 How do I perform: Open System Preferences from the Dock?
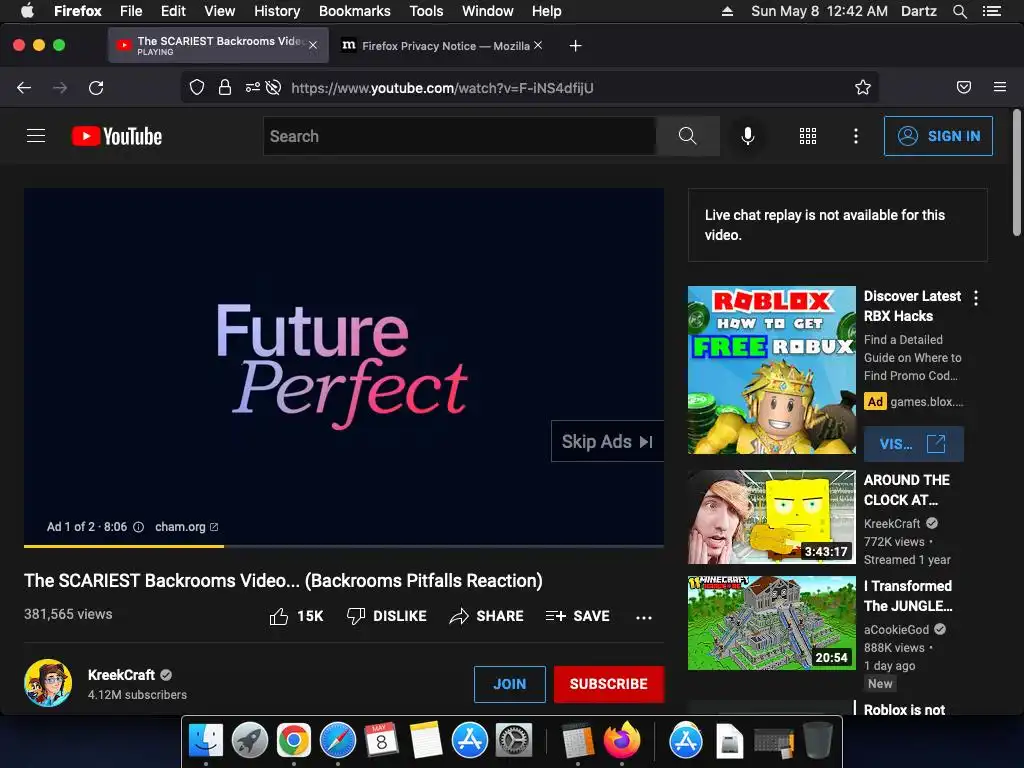(514, 741)
